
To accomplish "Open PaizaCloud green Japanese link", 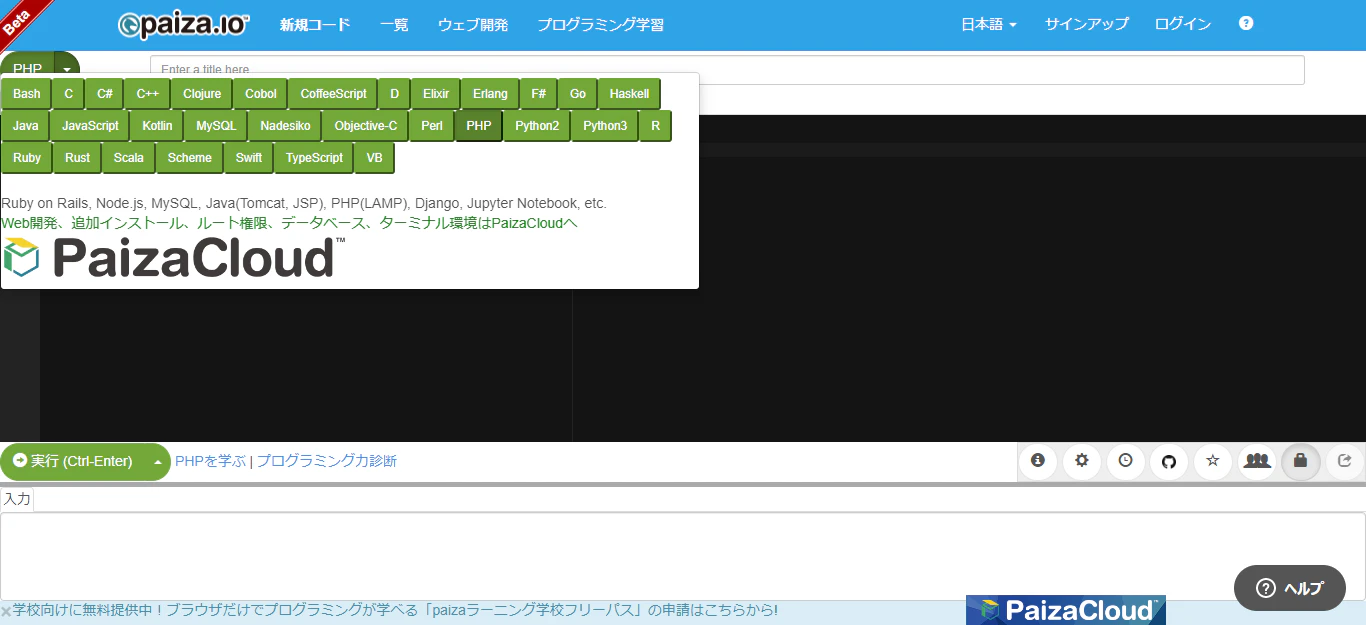I will point(290,223).
